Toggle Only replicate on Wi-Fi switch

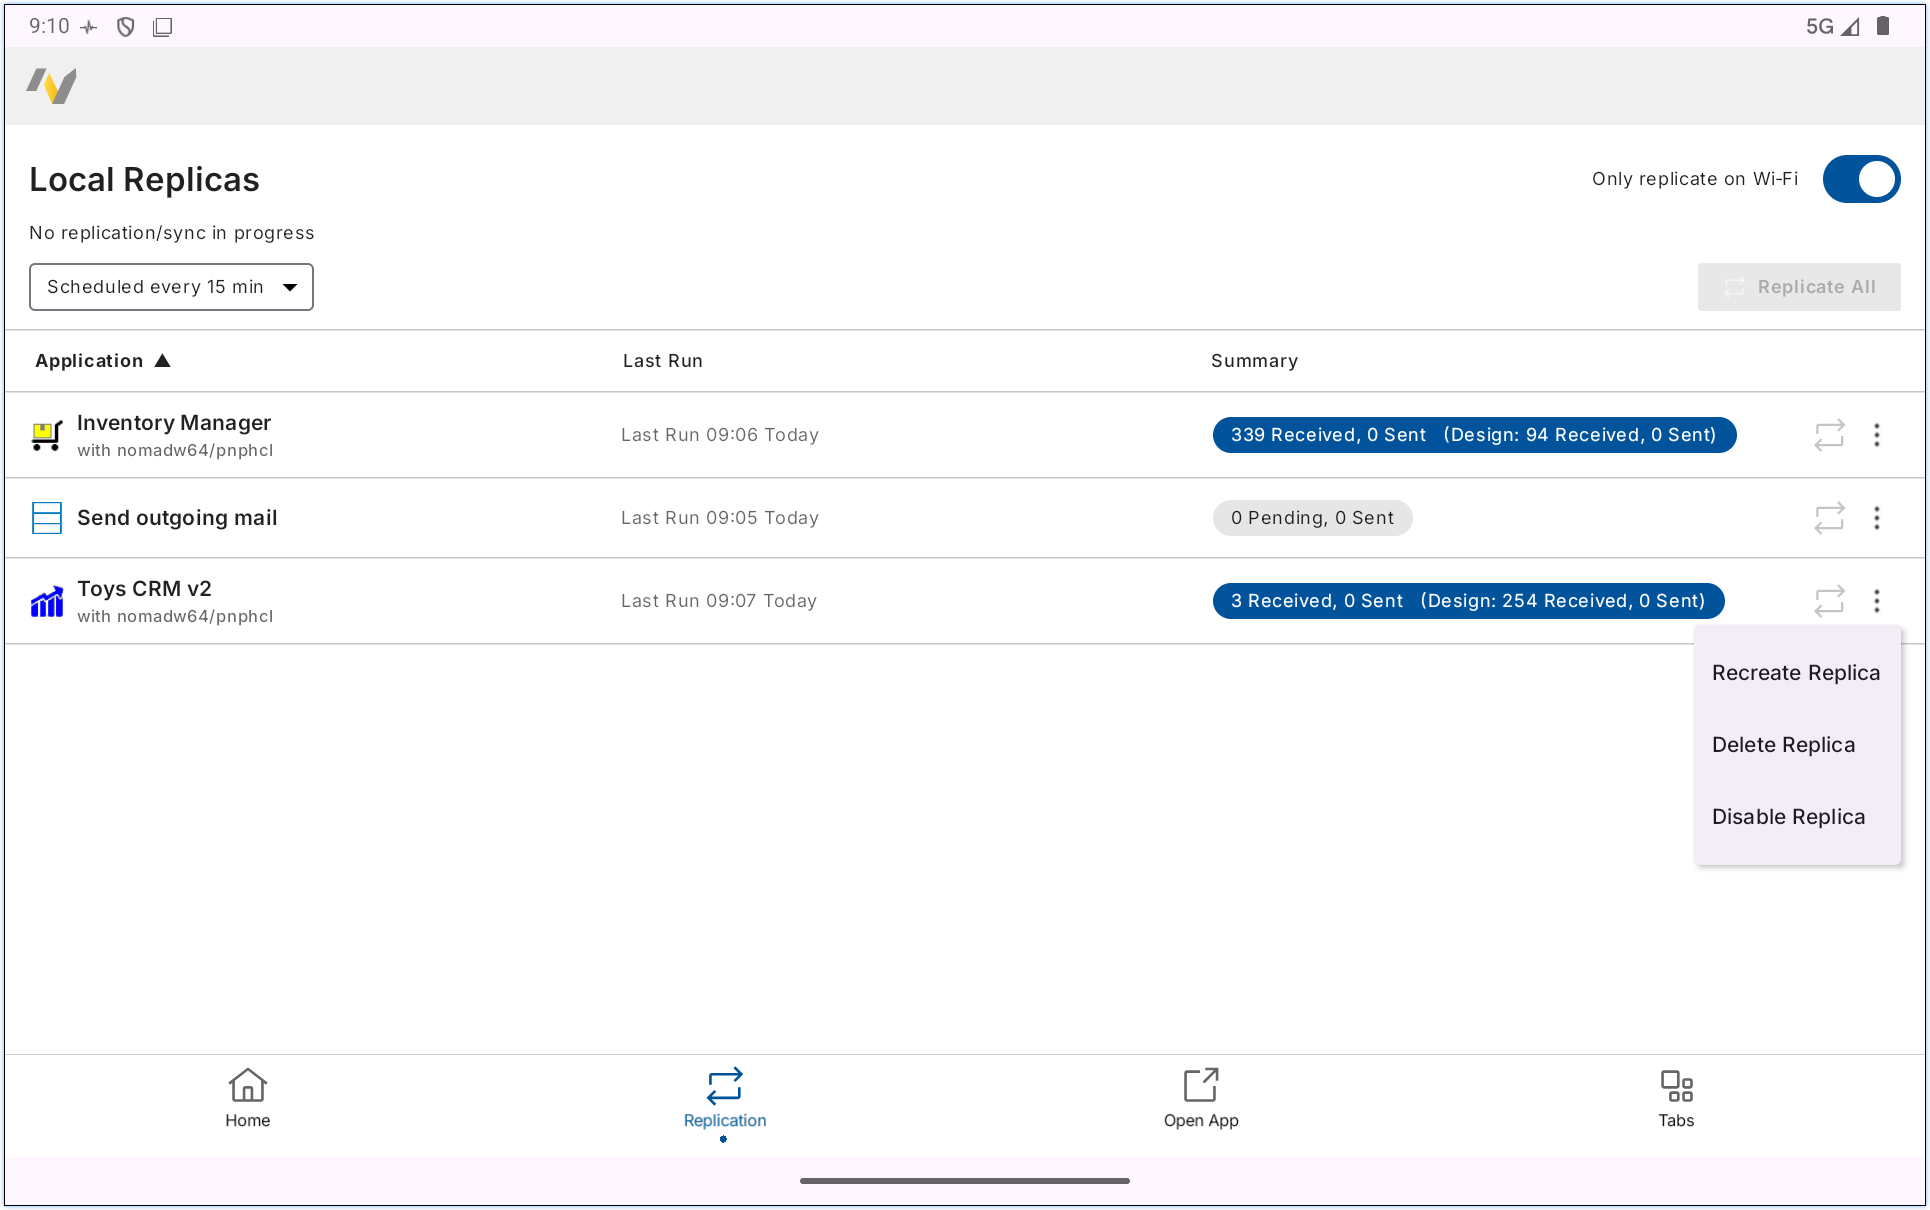coord(1861,179)
